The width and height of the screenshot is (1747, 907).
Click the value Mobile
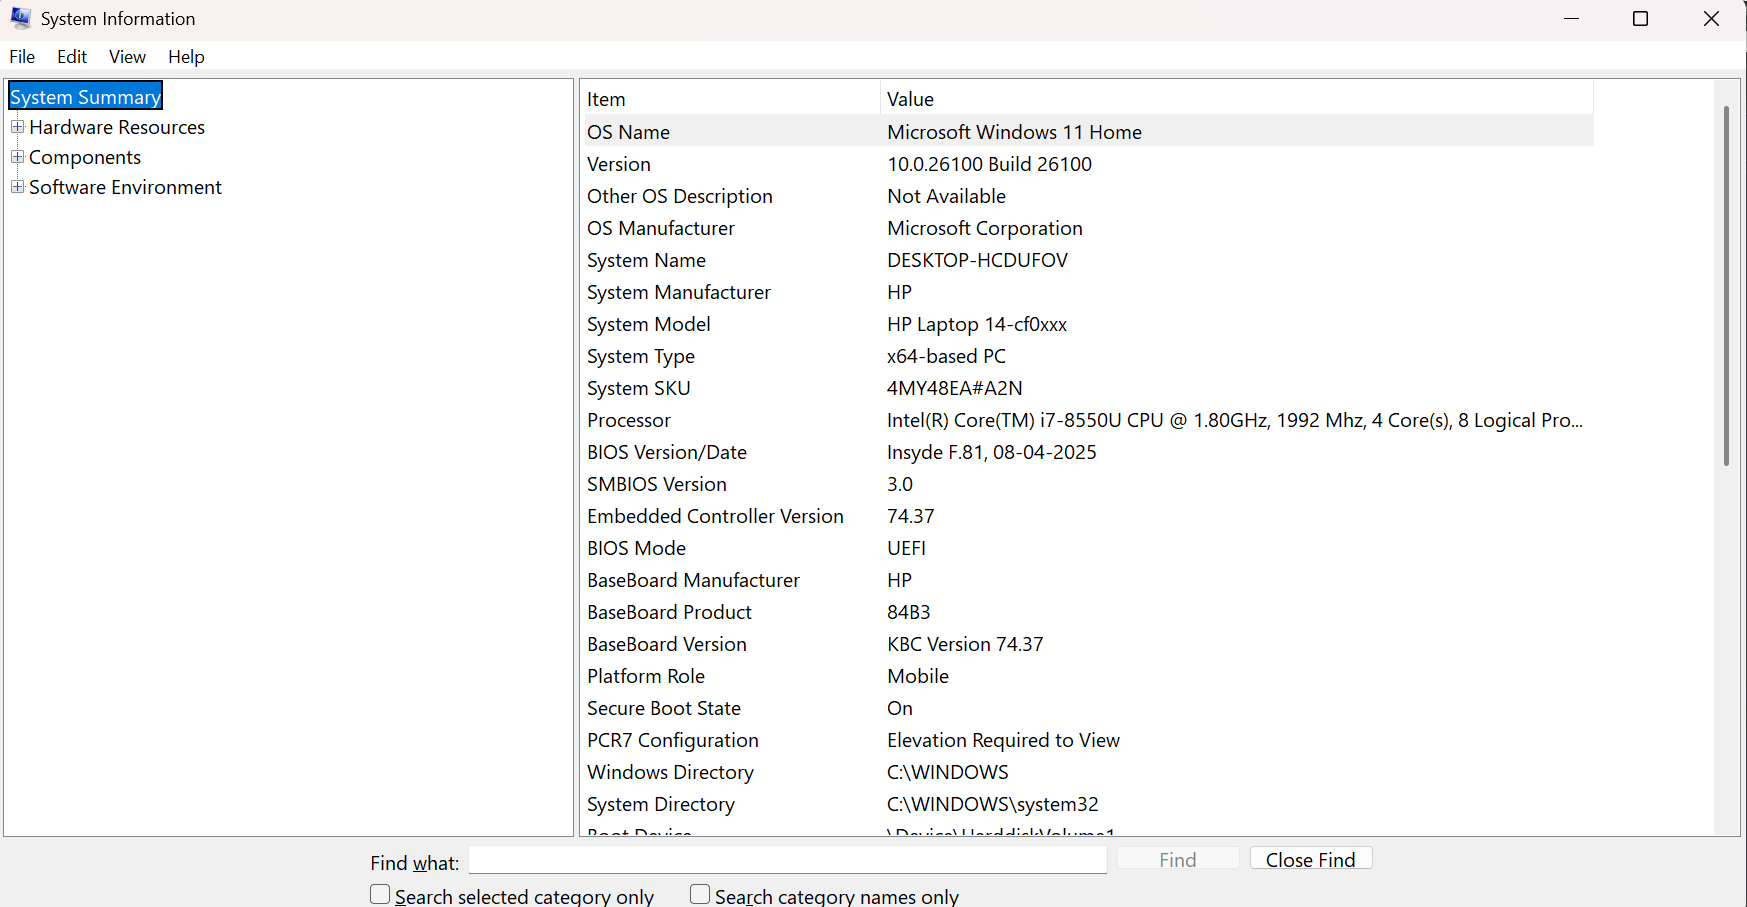click(918, 676)
